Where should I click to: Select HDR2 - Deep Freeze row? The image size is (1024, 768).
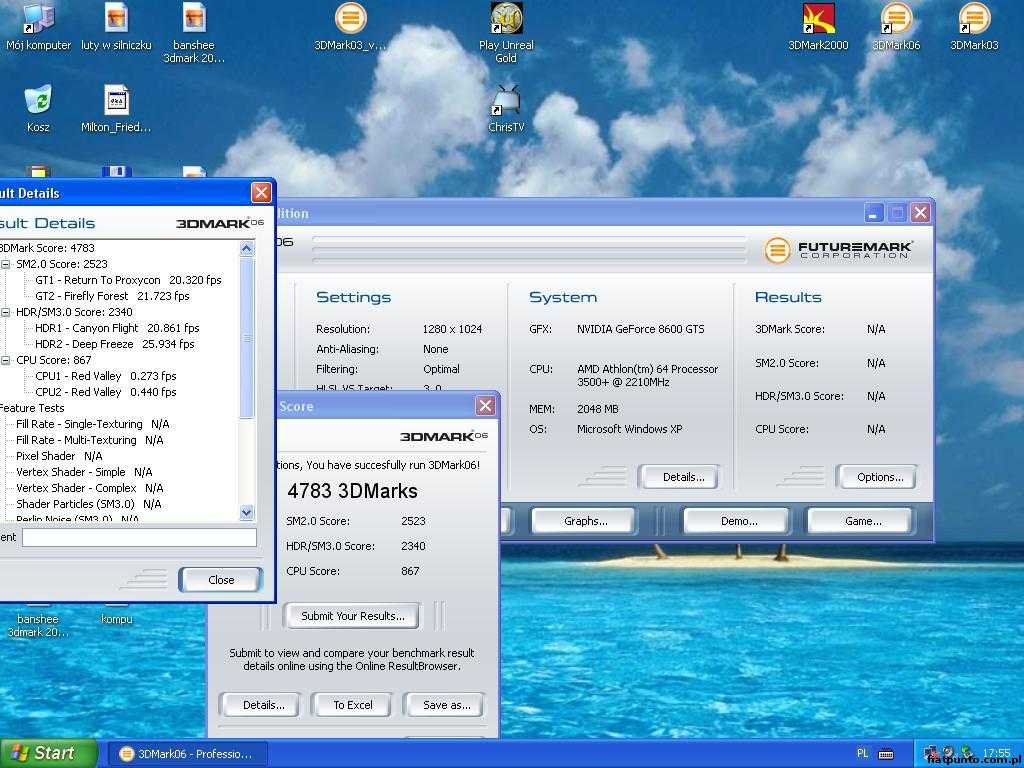point(114,344)
